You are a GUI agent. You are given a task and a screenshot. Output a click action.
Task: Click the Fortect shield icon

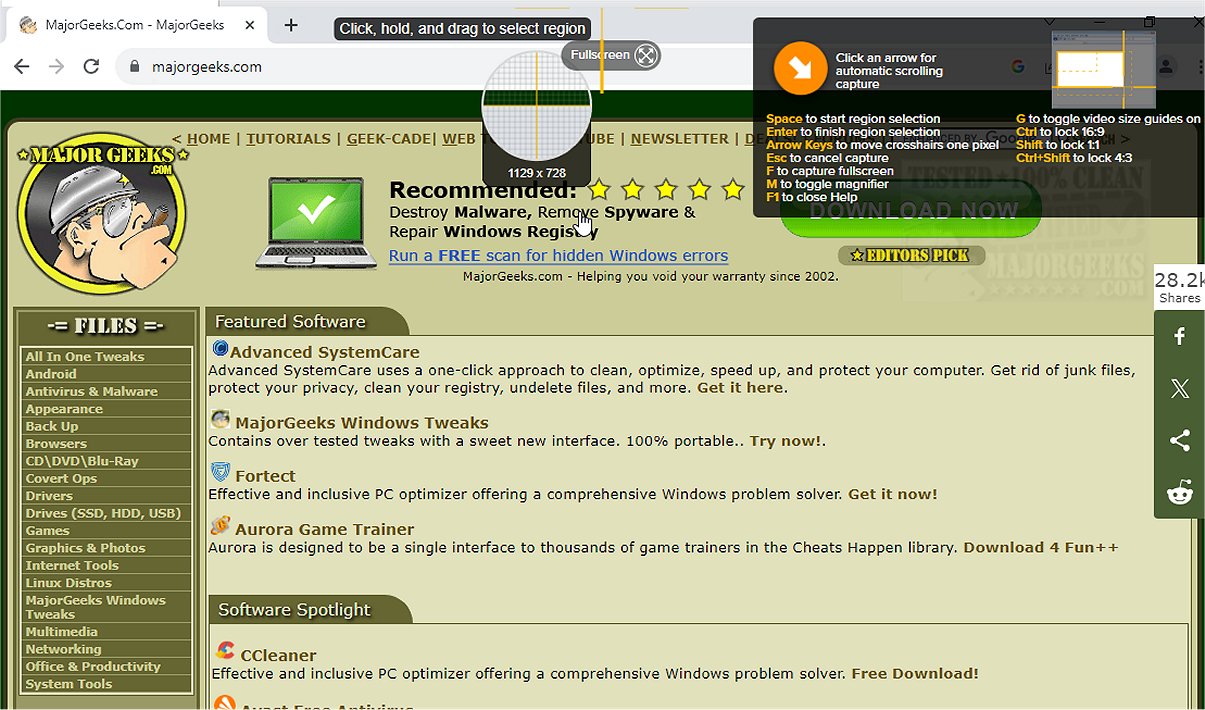(x=220, y=472)
